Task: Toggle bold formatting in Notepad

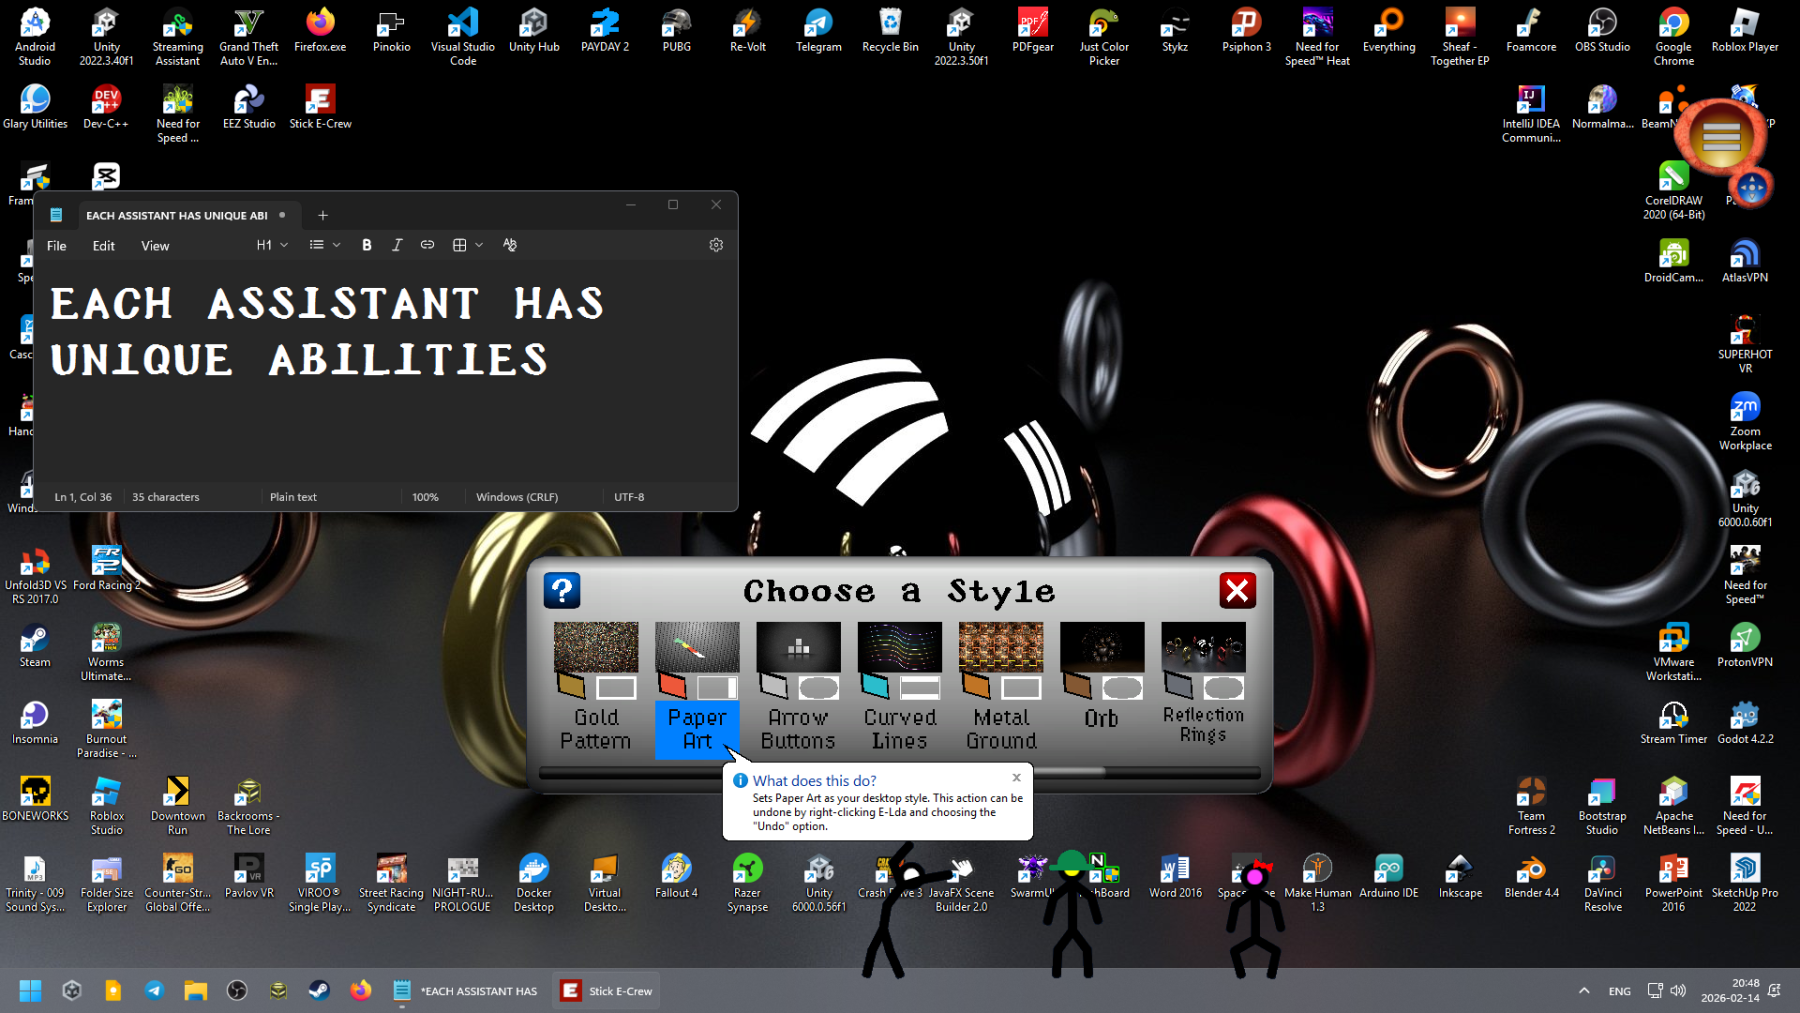Action: click(x=367, y=245)
